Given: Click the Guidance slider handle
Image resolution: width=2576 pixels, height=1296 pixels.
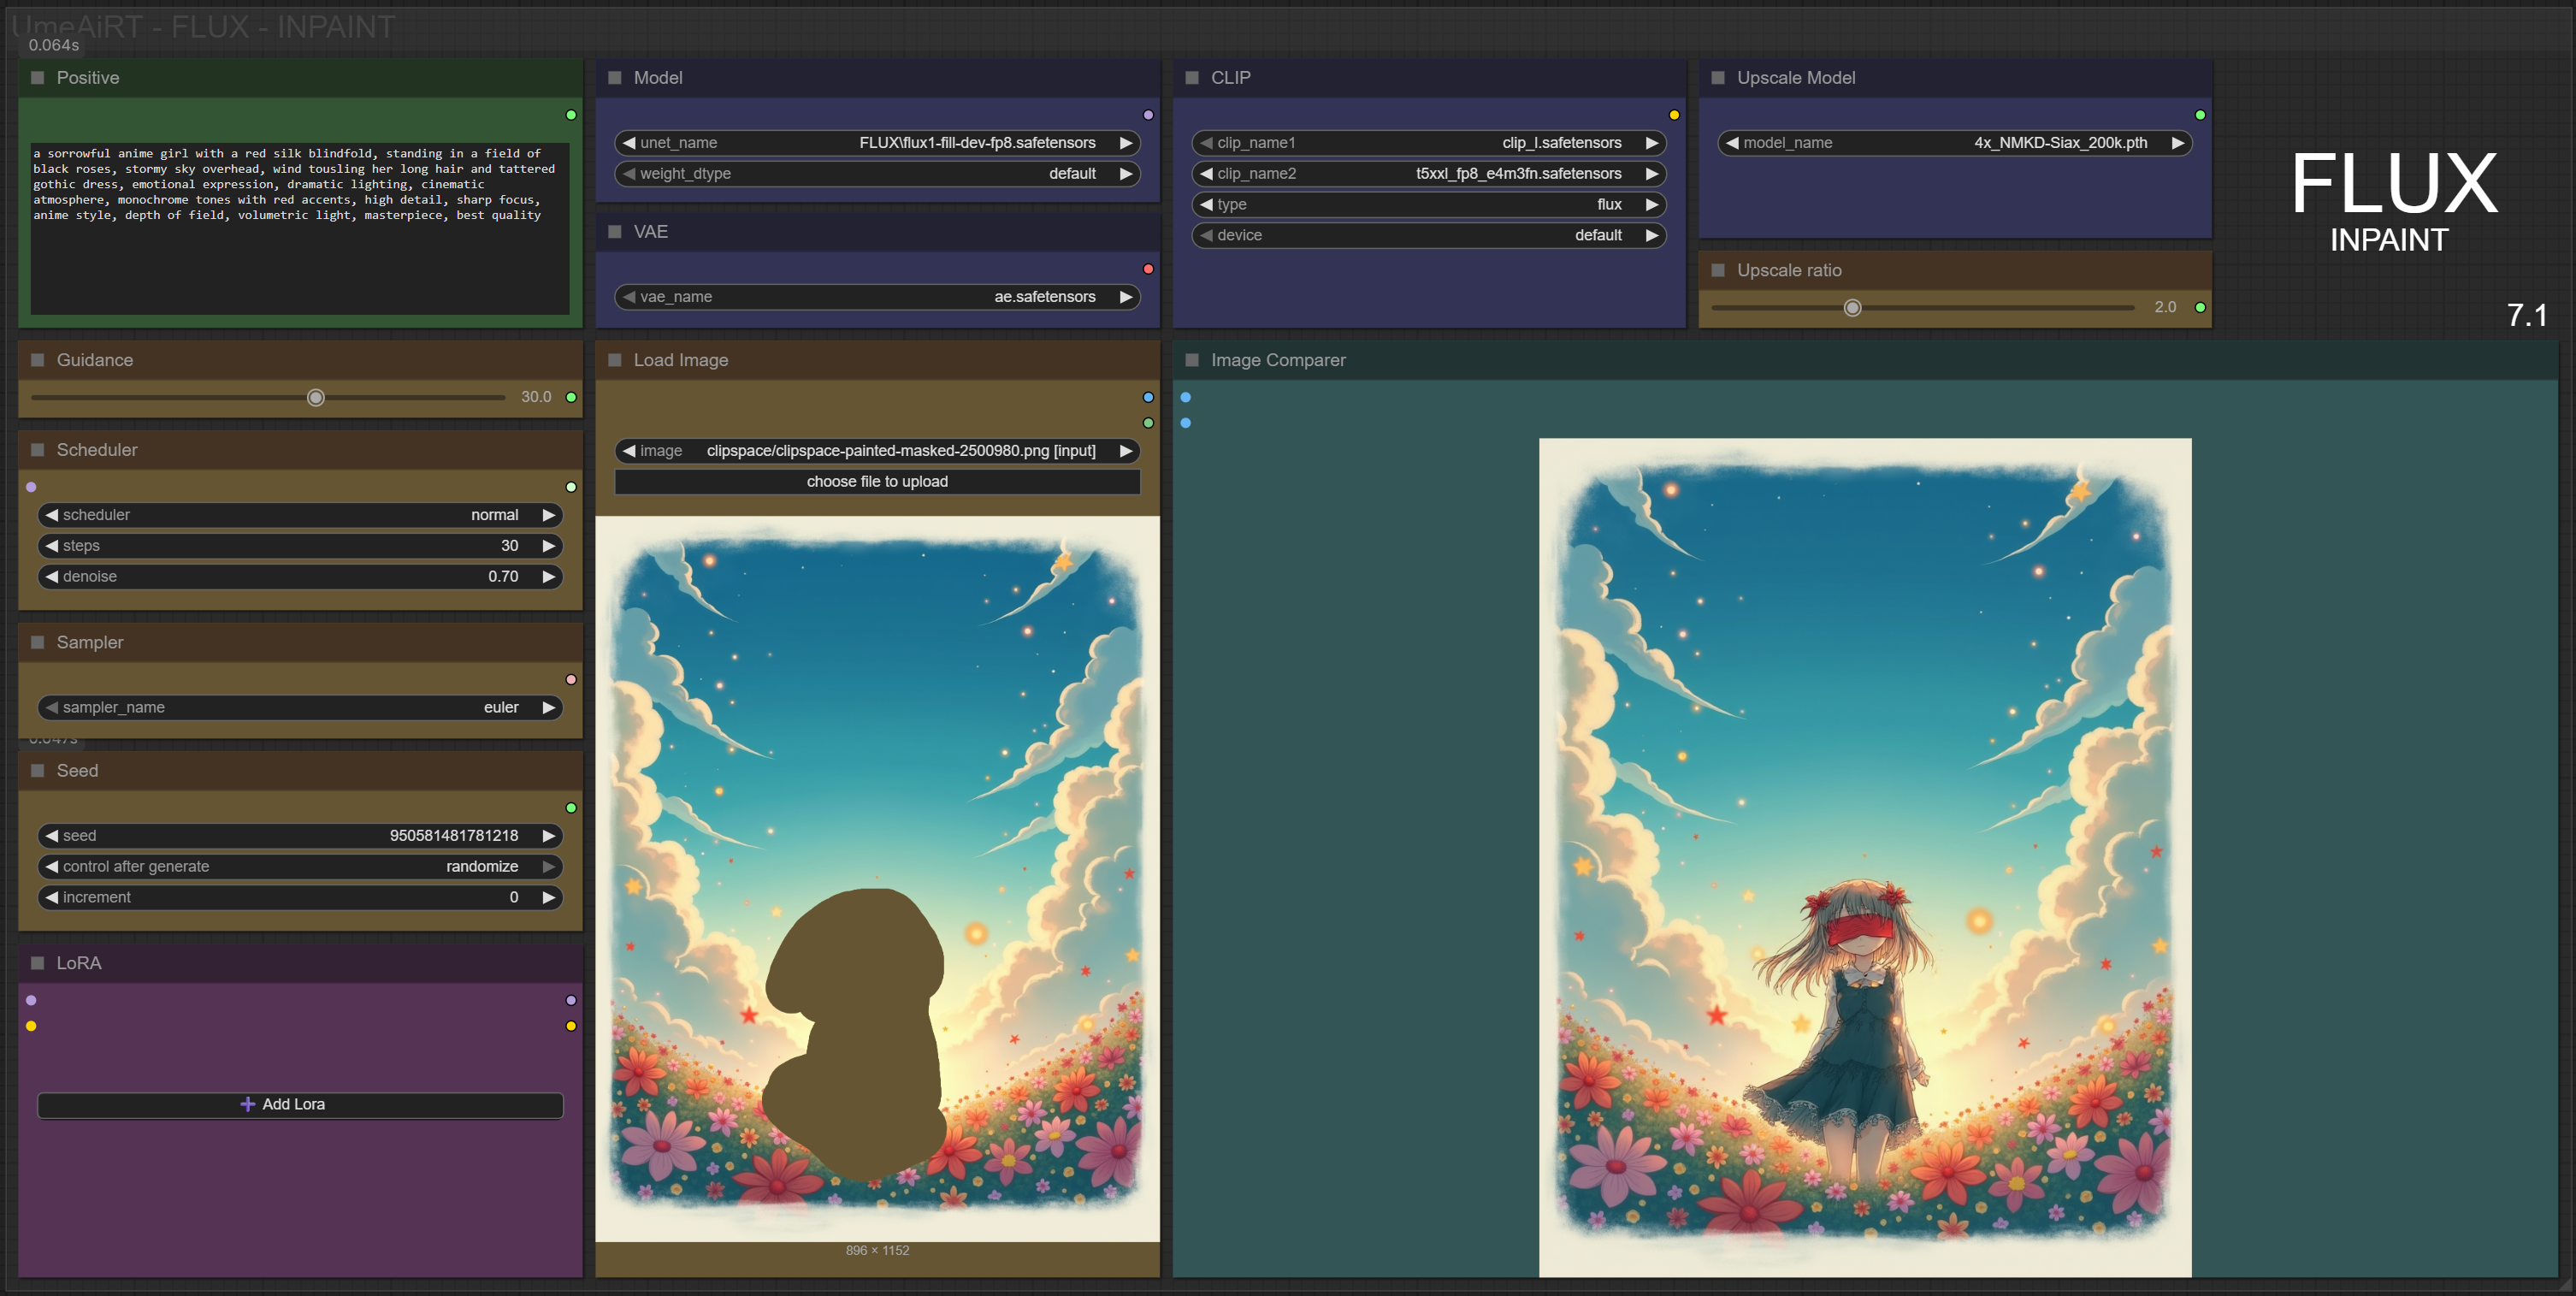Looking at the screenshot, I should pyautogui.click(x=316, y=398).
